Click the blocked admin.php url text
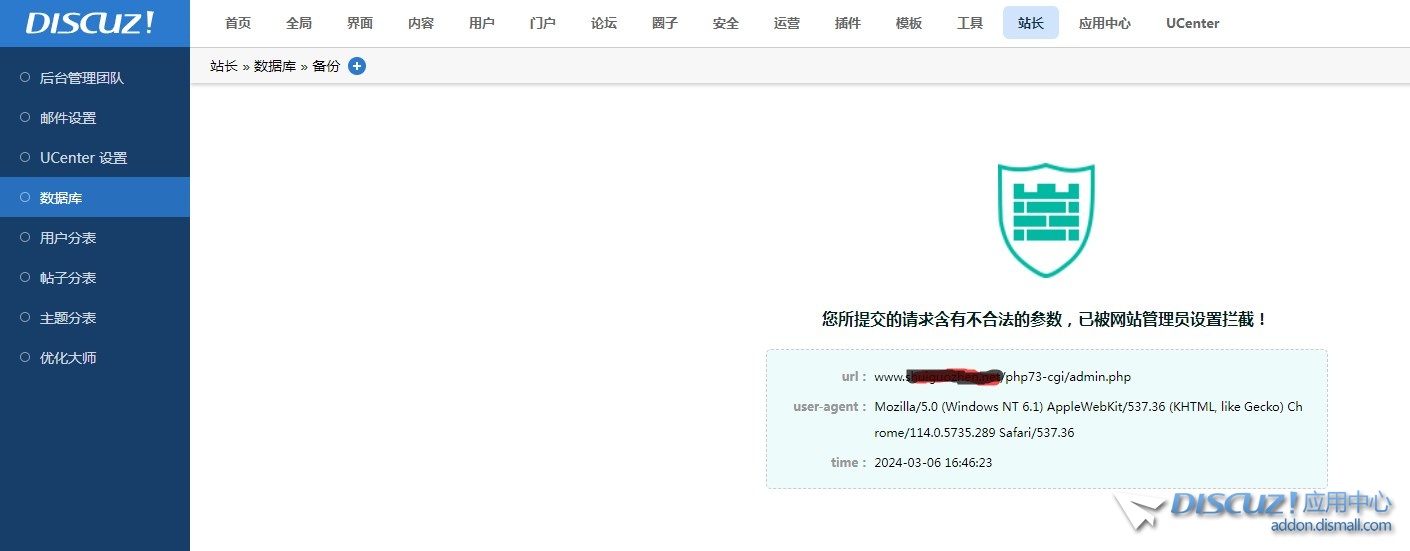 (x=1002, y=377)
